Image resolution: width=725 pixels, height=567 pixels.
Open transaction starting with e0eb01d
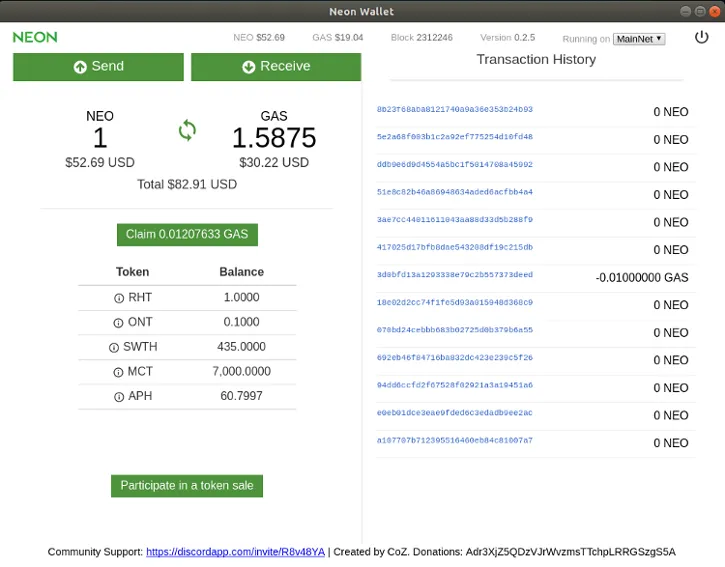pyautogui.click(x=455, y=413)
